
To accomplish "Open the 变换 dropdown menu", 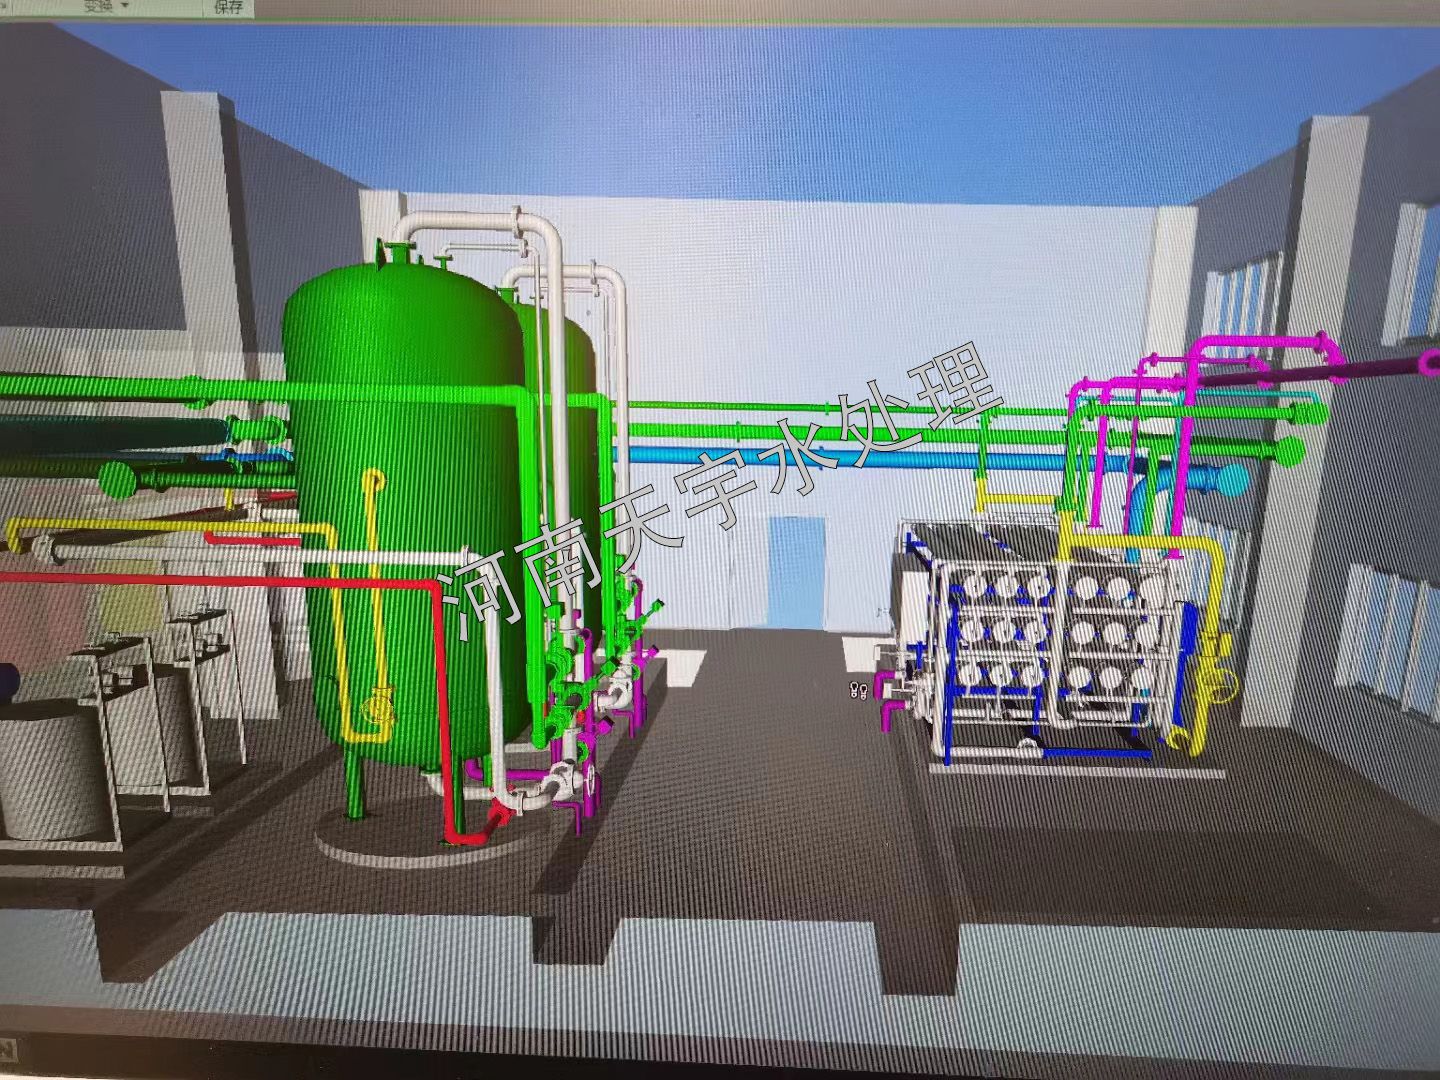I will point(104,6).
